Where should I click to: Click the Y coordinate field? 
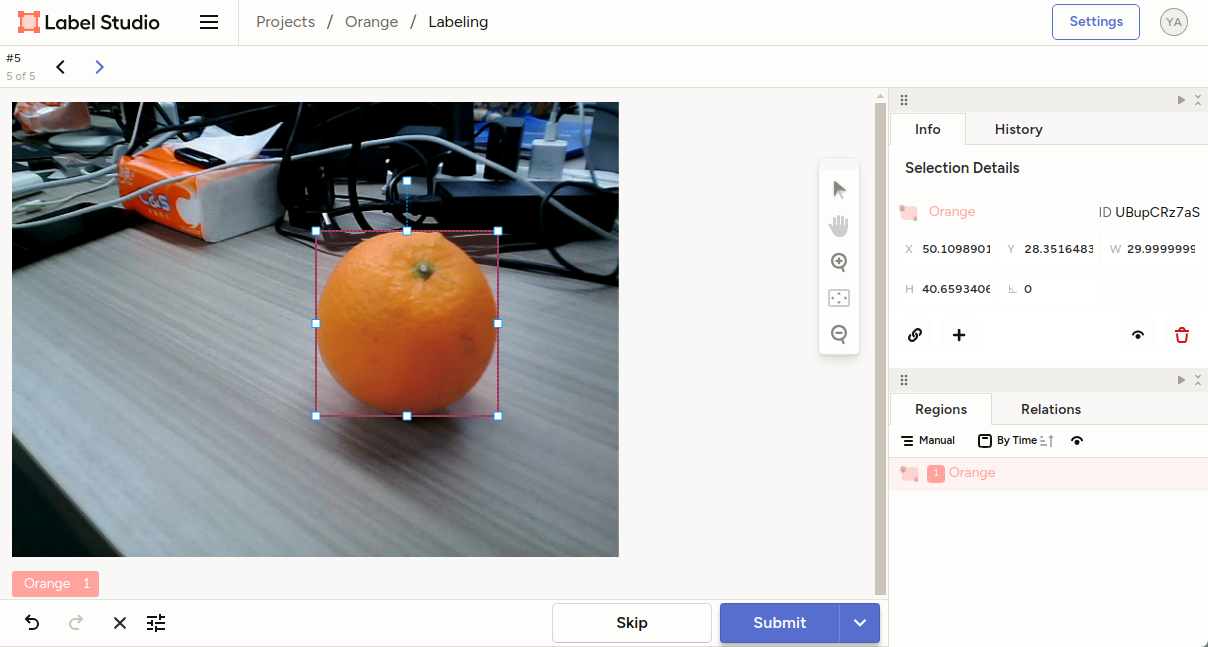[x=1049, y=249]
